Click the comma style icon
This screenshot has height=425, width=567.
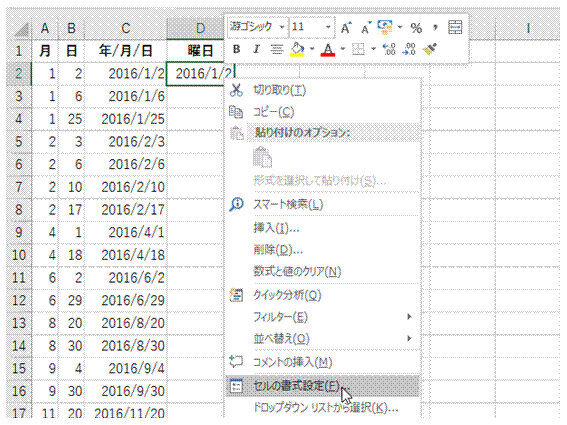click(x=435, y=27)
